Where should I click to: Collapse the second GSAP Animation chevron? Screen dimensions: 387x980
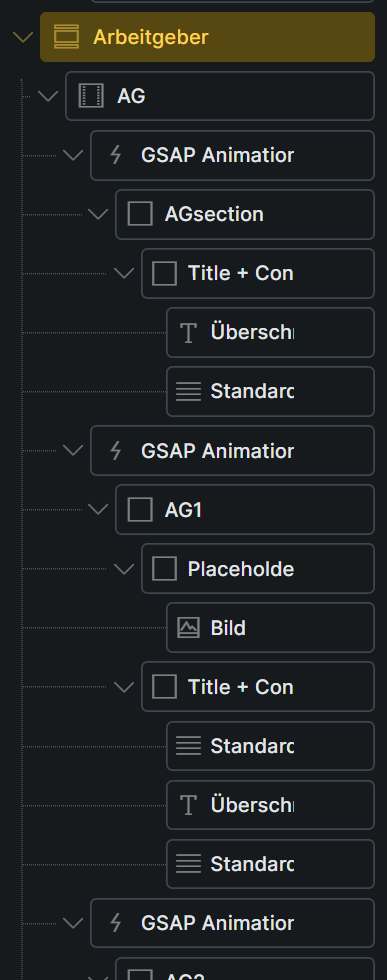(73, 451)
